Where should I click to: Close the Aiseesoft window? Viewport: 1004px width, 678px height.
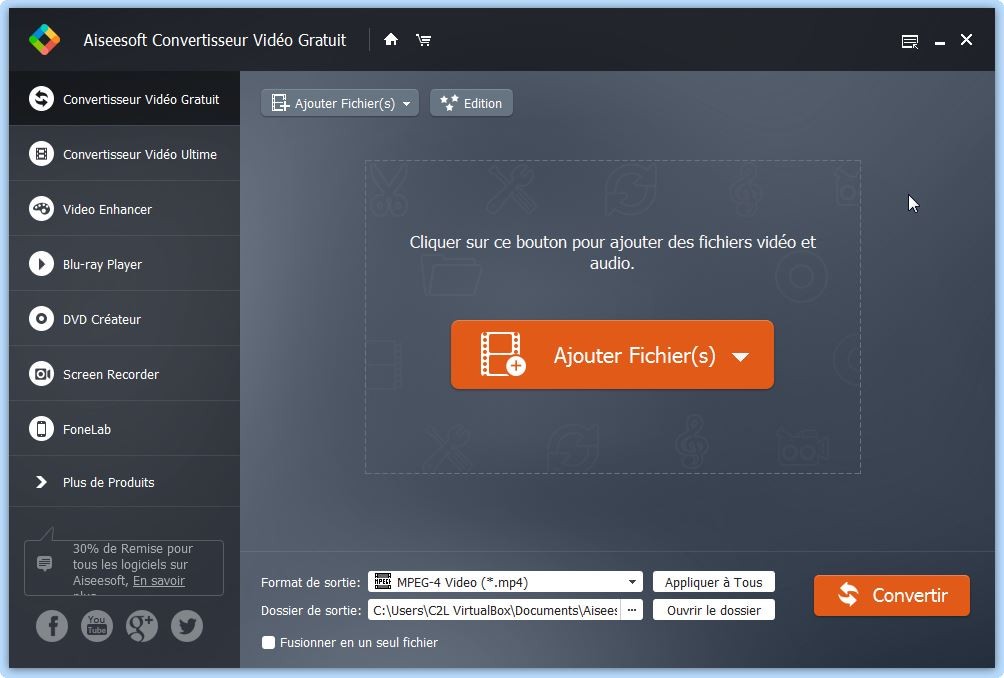pos(966,40)
